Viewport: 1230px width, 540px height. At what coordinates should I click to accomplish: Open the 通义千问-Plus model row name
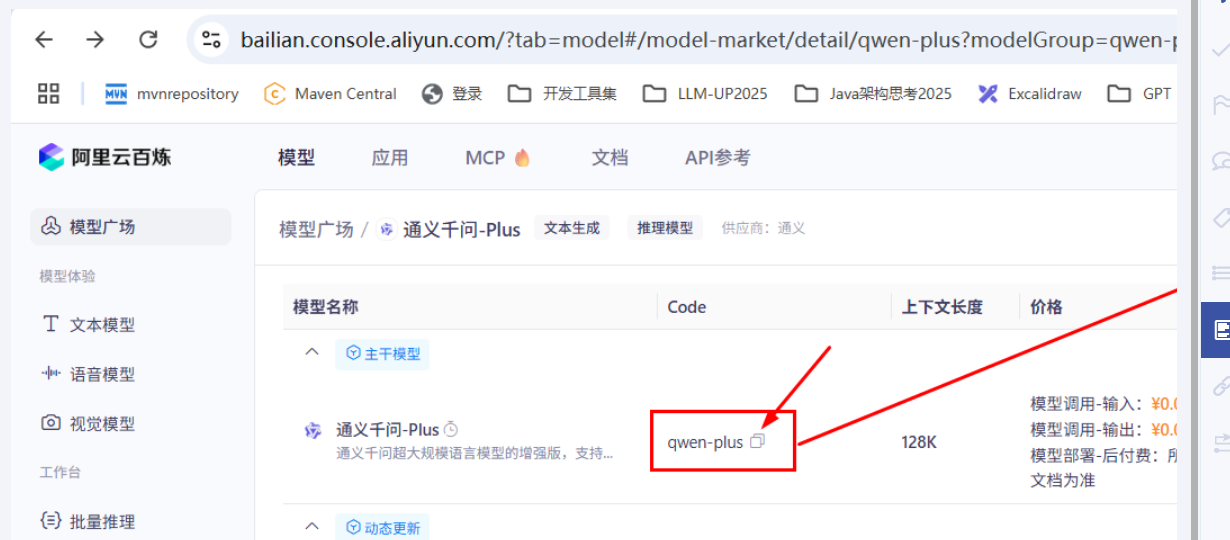click(x=387, y=429)
